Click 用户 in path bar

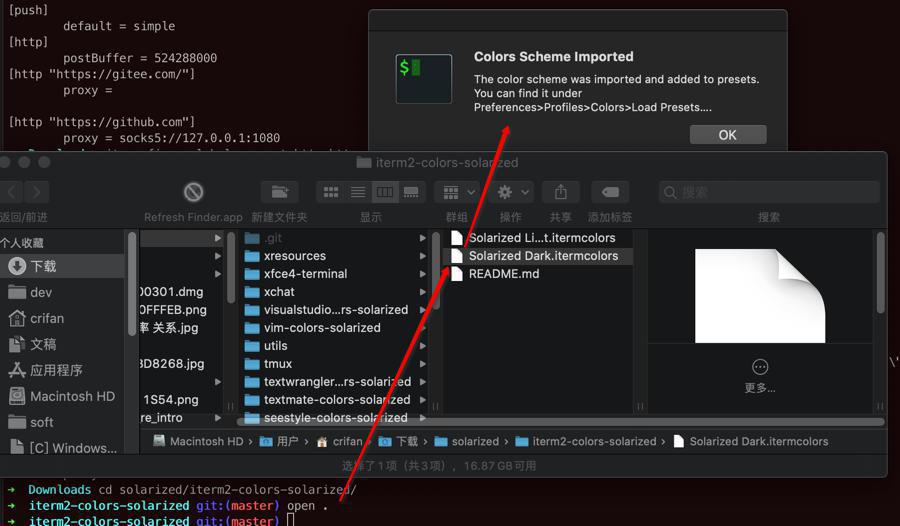(280, 441)
